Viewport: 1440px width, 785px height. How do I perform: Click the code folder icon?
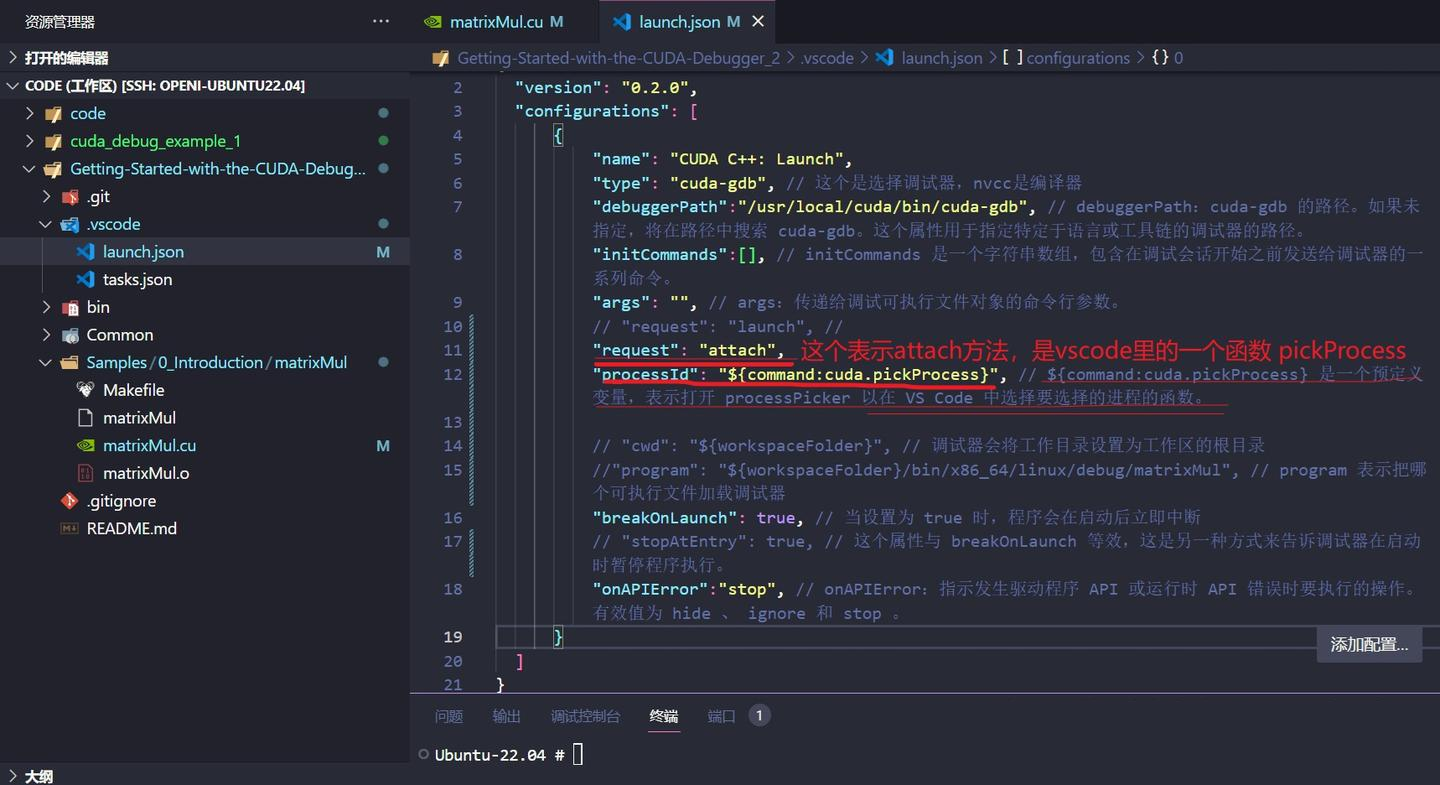(x=53, y=114)
